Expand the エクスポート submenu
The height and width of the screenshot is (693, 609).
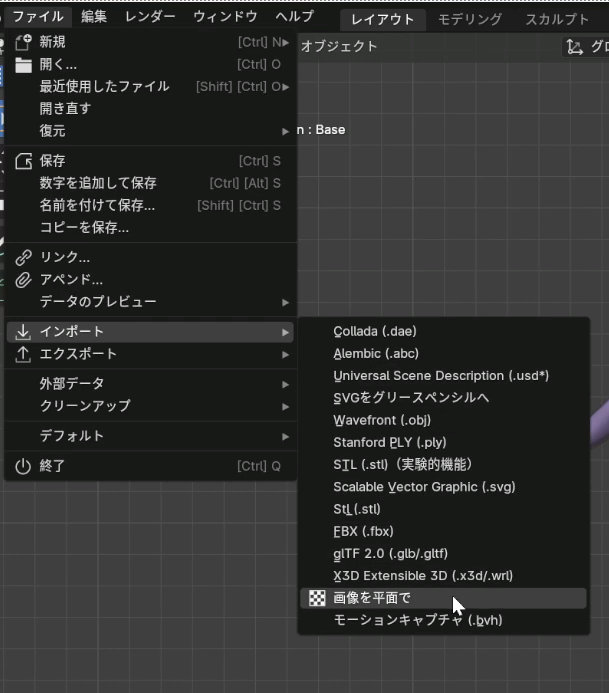point(150,354)
